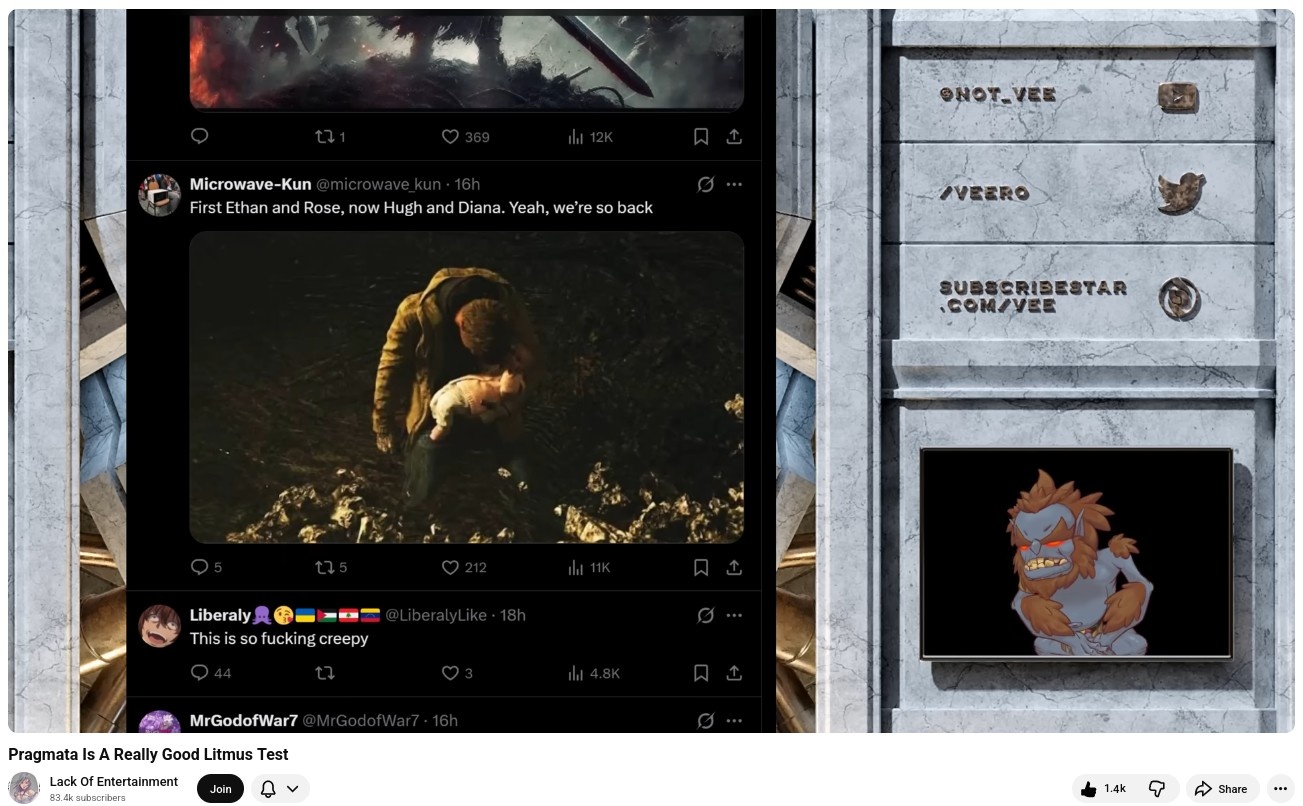The image size is (1303, 806).
Task: Bookmark the Liberaly tweet
Action: tap(701, 673)
